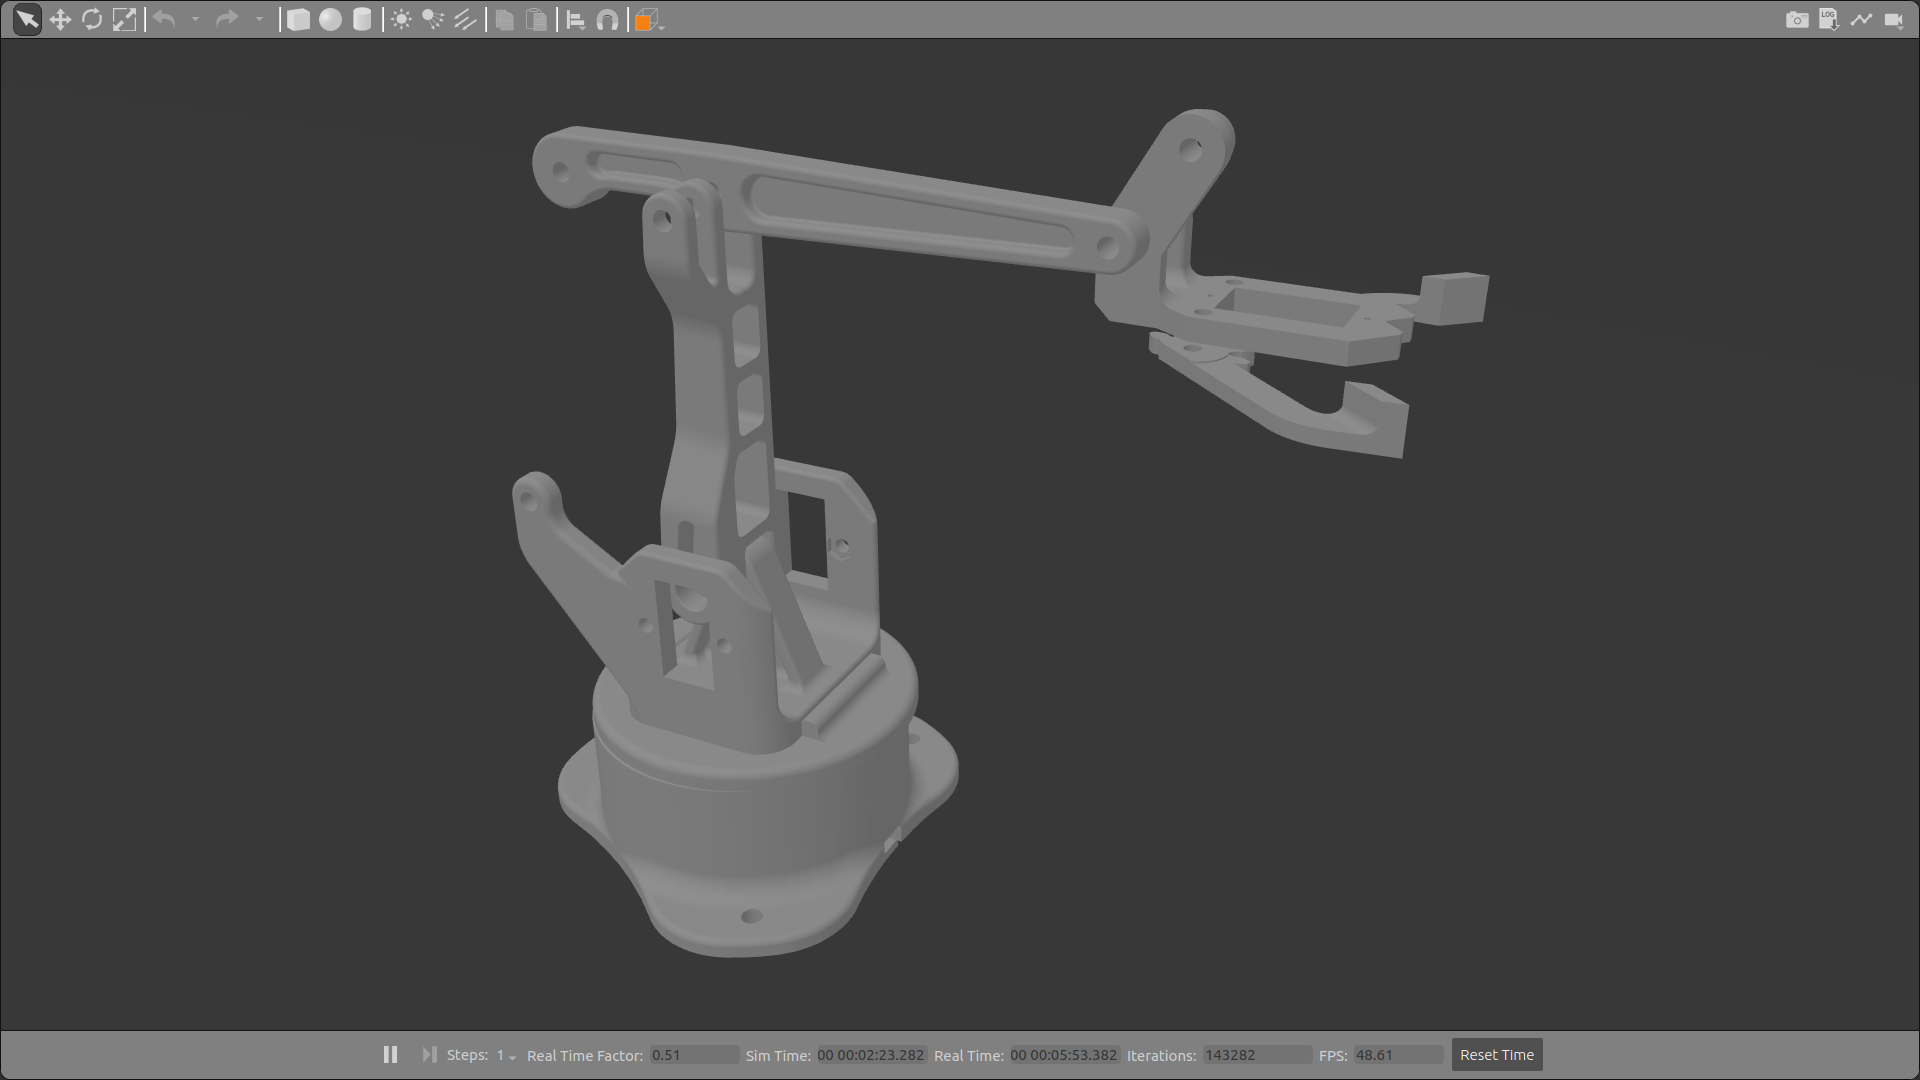Activate the translate mode tool

click(x=60, y=20)
